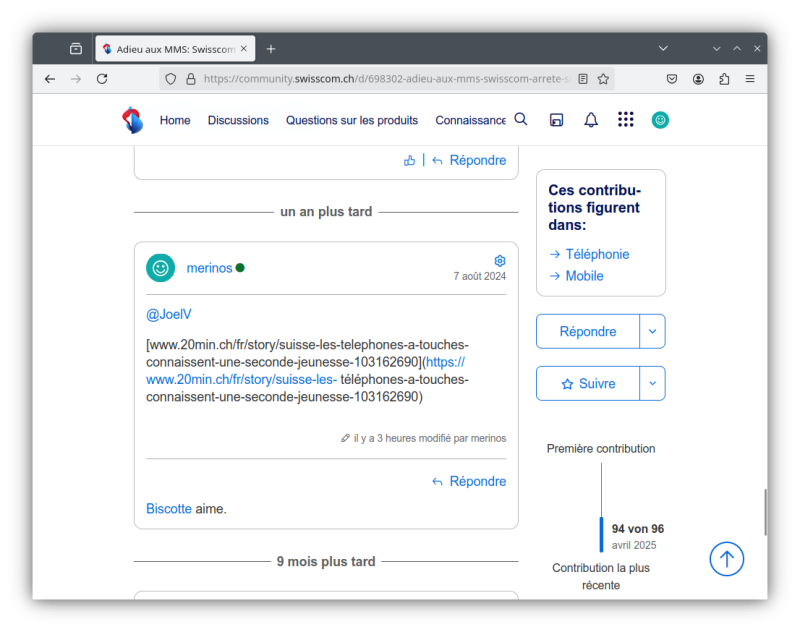The height and width of the screenshot is (632, 800).
Task: Open the Téléphonie category link
Action: coord(597,254)
